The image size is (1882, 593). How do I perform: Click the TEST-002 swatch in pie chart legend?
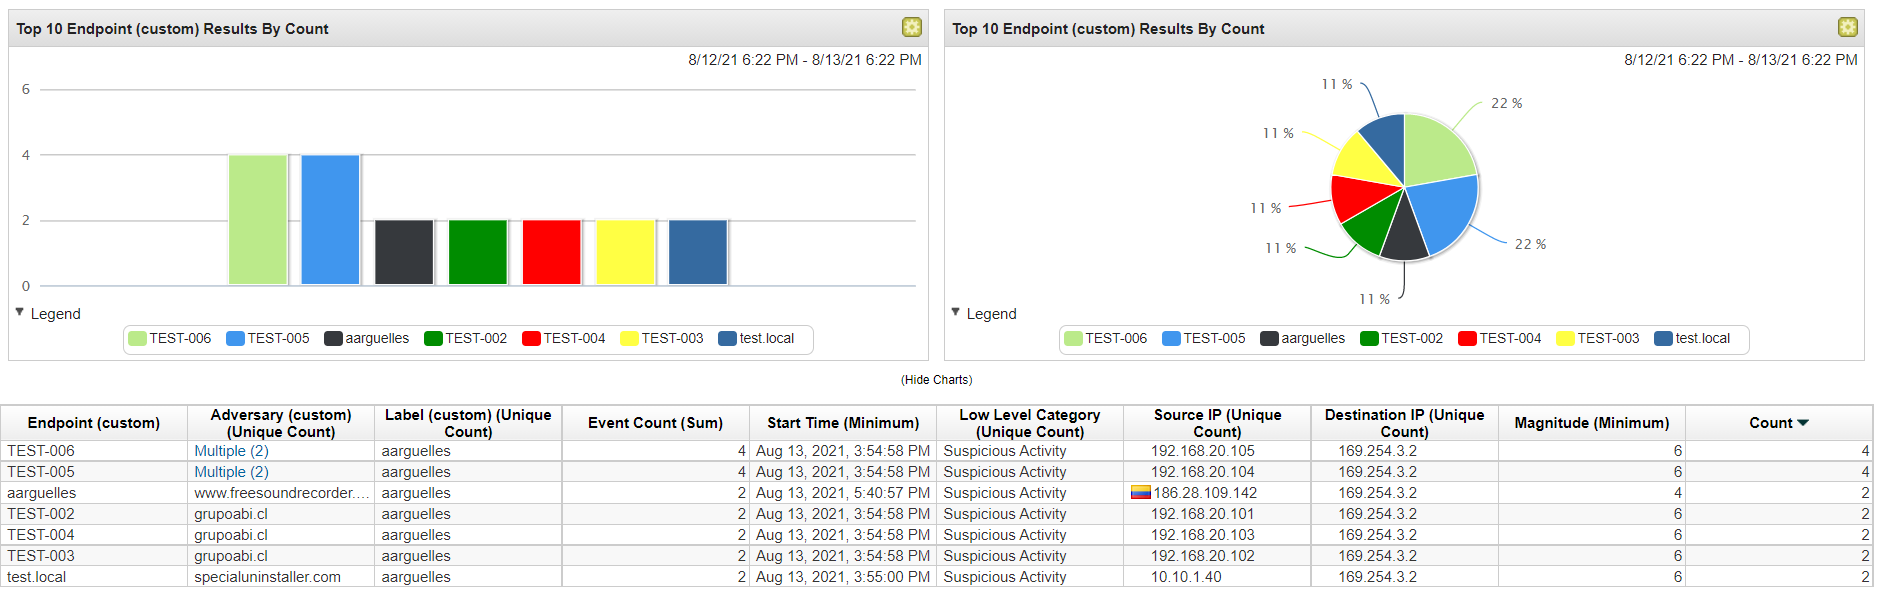point(1369,339)
